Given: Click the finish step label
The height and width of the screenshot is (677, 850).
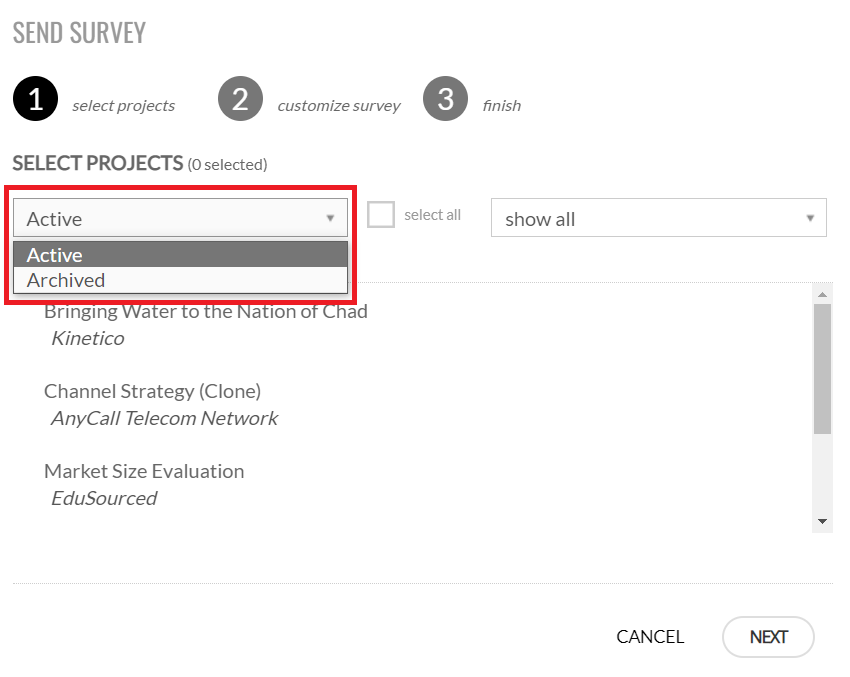Looking at the screenshot, I should pos(502,105).
